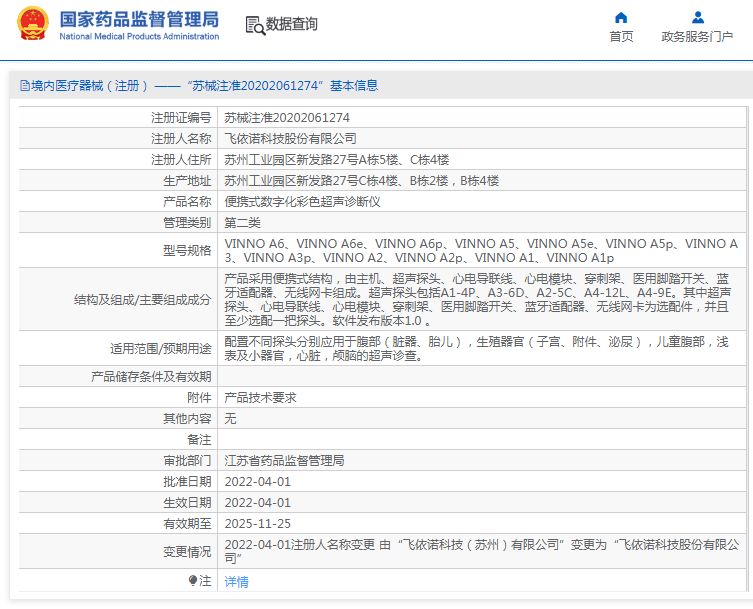Viewport: 753px width, 609px height.
Task: Click production address with C栋4楼、B栋2楼
Action: point(362,181)
